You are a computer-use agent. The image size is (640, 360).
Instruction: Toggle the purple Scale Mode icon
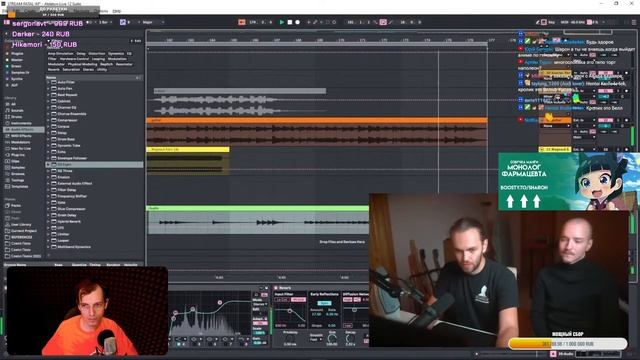[x=122, y=22]
